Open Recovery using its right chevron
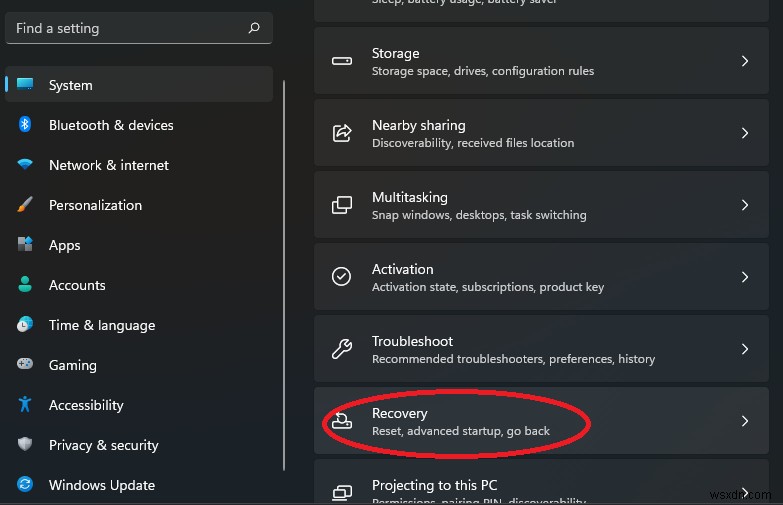The width and height of the screenshot is (783, 505). [745, 421]
